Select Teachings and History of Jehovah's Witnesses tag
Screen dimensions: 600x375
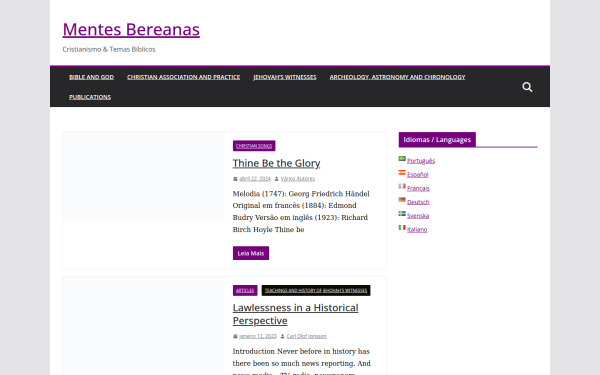(316, 290)
